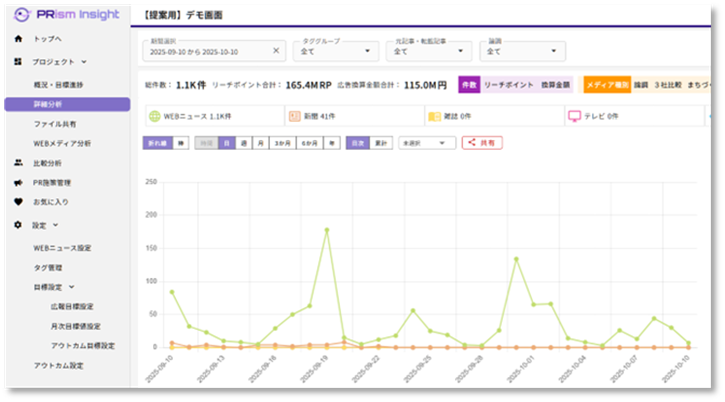The width and height of the screenshot is (725, 402).
Task: Switch chart to 折れ線 line mode
Action: (x=157, y=143)
